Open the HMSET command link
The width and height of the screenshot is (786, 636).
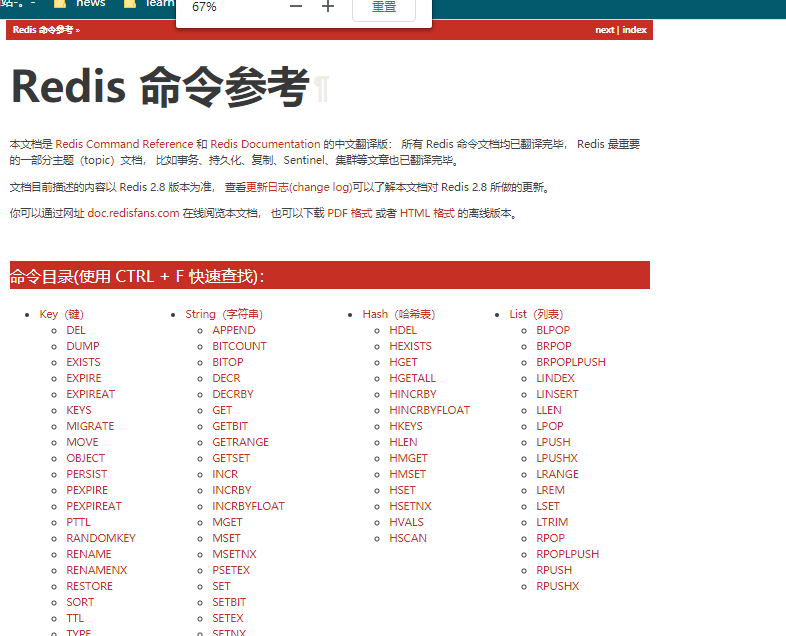point(408,475)
